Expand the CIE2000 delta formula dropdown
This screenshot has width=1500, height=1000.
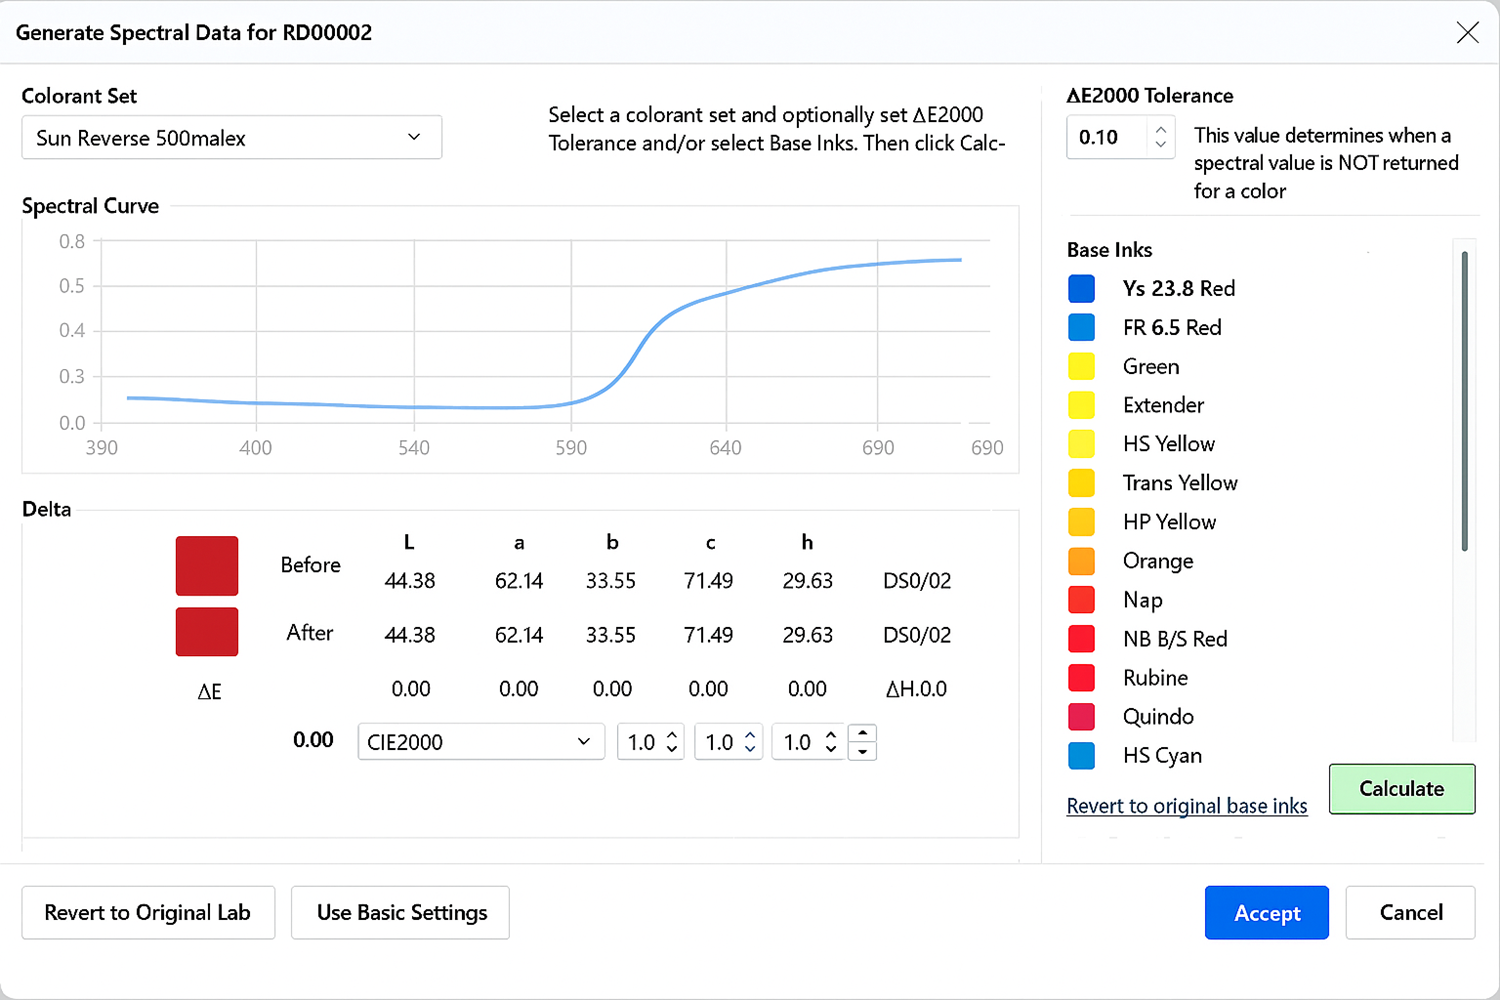pos(480,742)
